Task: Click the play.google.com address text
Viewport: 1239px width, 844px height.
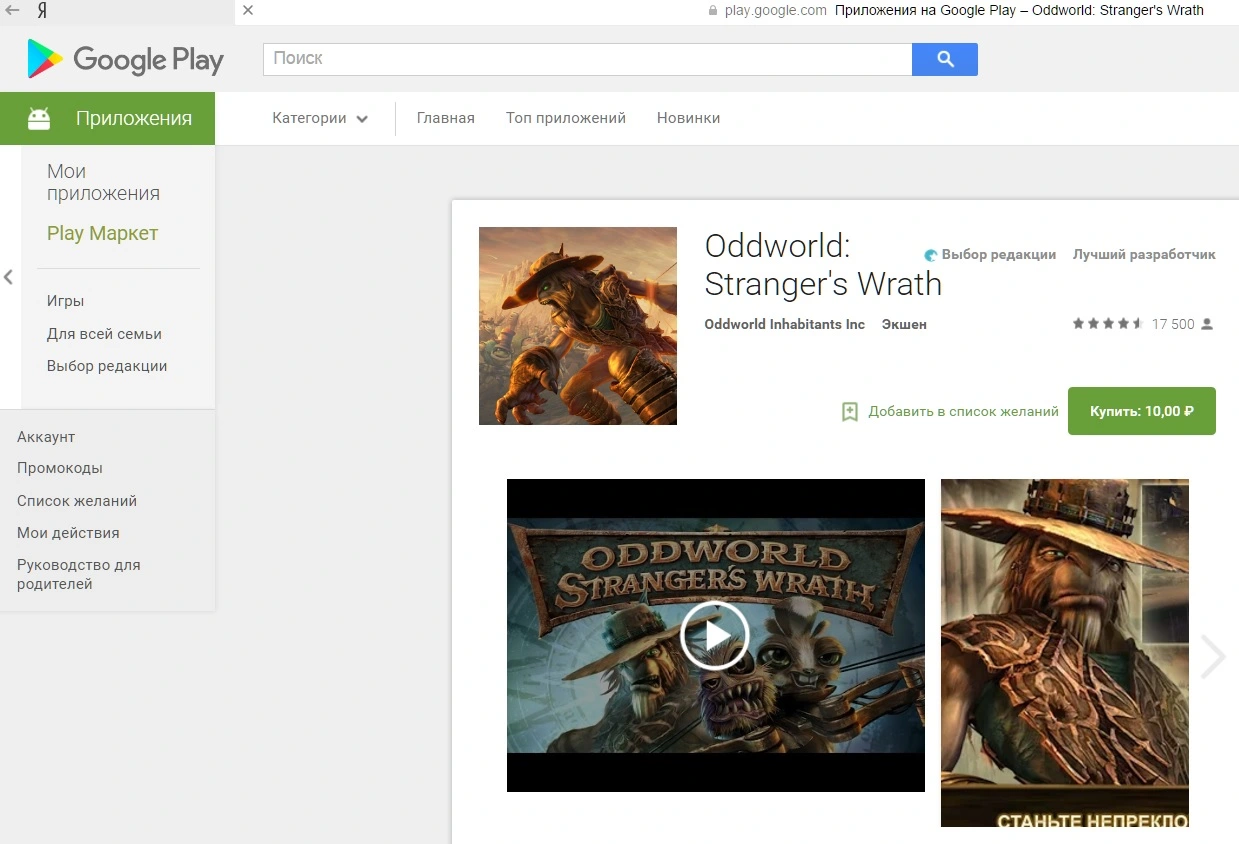Action: pyautogui.click(x=776, y=10)
